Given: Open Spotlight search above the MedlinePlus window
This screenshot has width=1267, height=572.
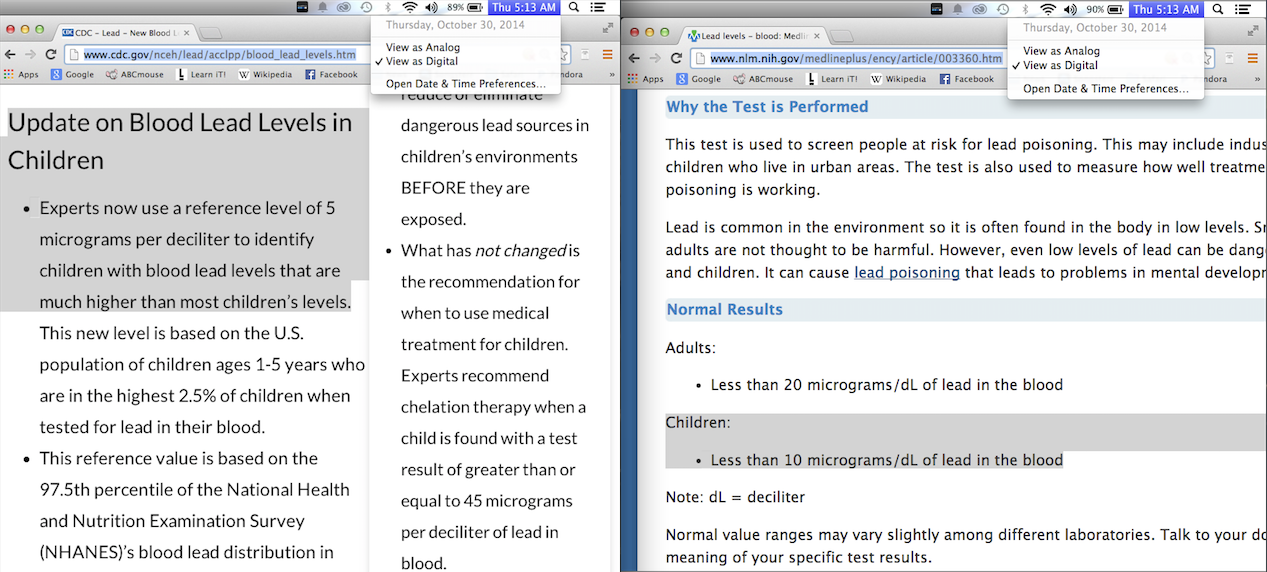Looking at the screenshot, I should 1217,9.
